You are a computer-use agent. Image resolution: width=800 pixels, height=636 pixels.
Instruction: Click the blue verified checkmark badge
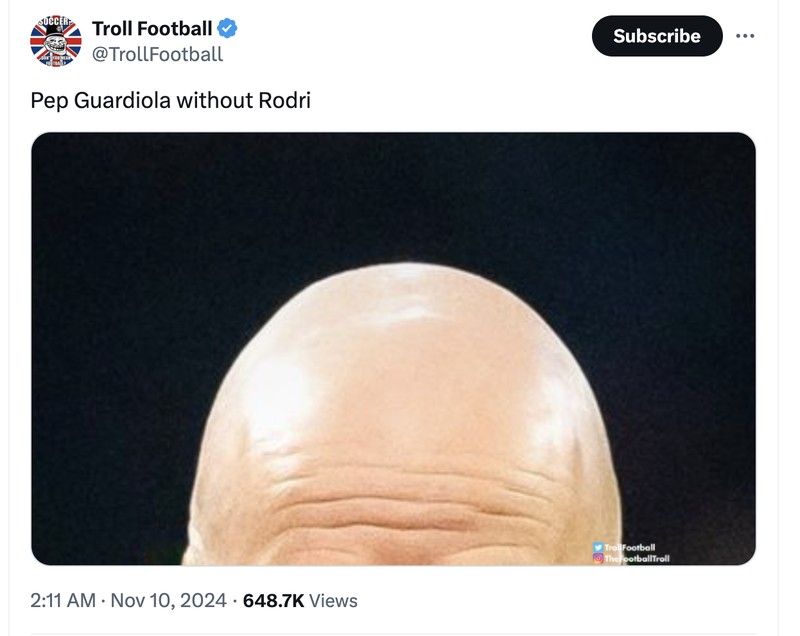227,29
